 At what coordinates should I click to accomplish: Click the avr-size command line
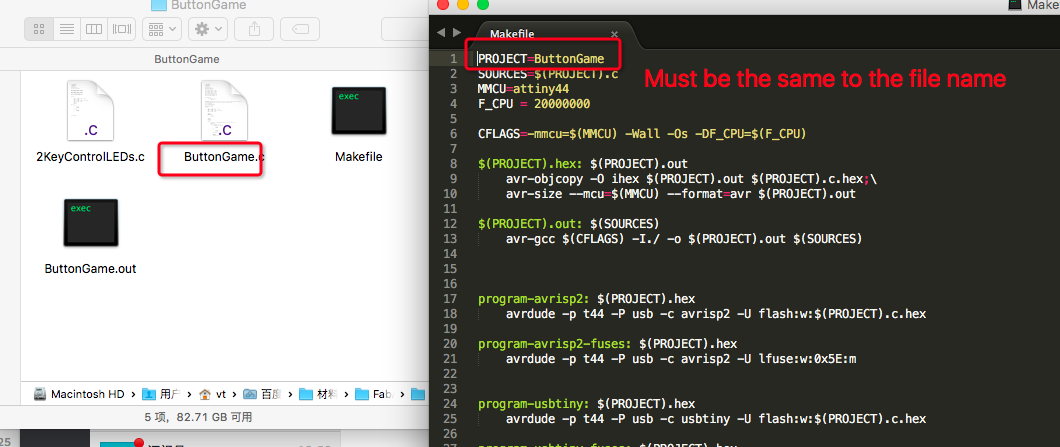point(680,194)
